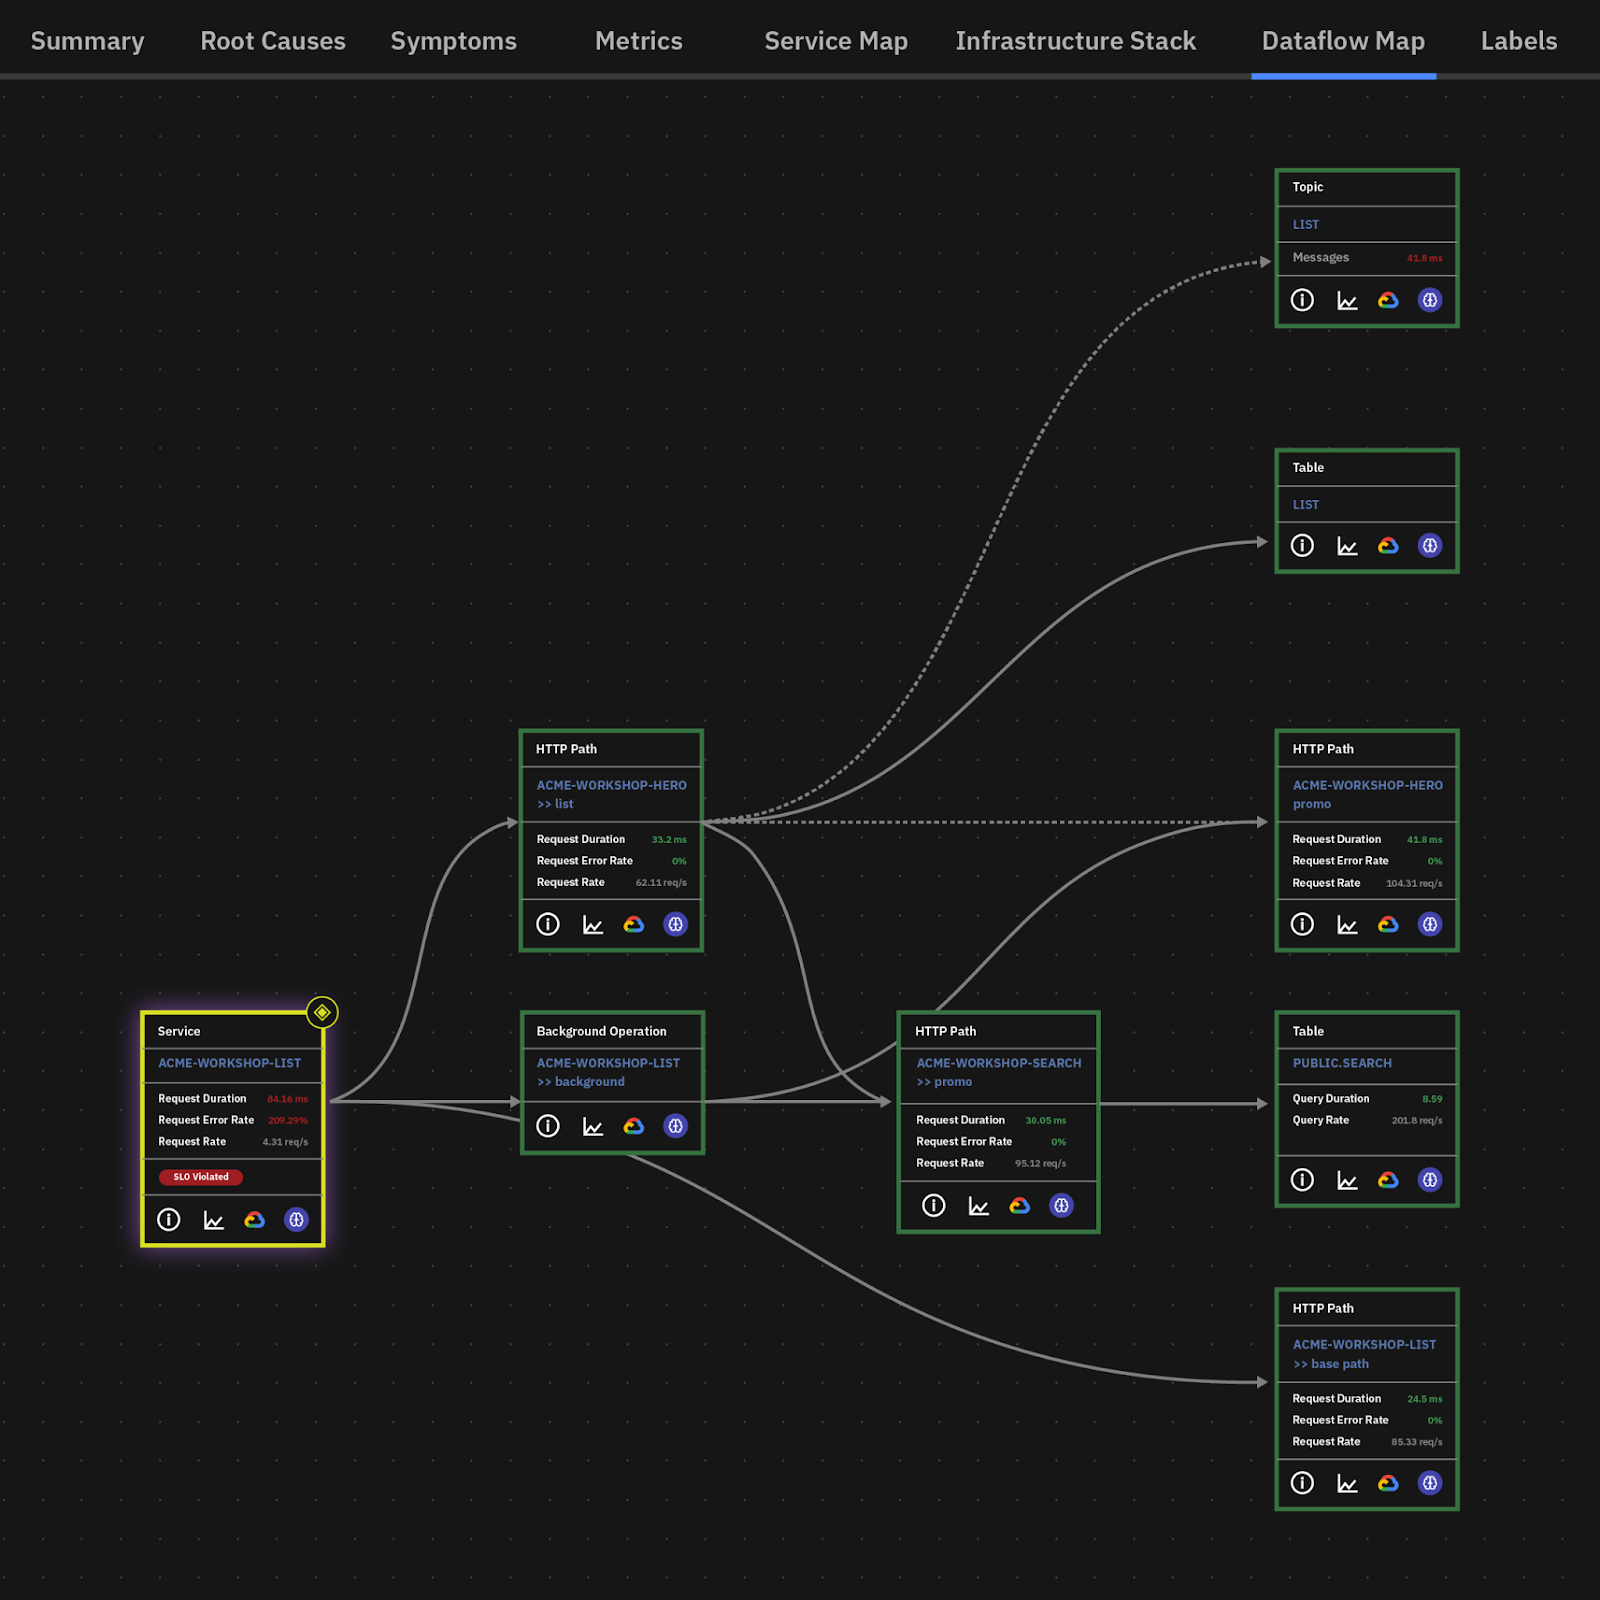Open info icon on ACME-WORKSHOP-LIST service card
This screenshot has width=1600, height=1600.
[169, 1219]
